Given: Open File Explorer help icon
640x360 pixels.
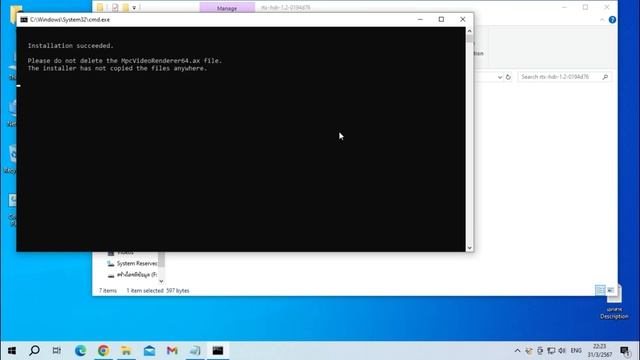Looking at the screenshot, I should (x=612, y=20).
